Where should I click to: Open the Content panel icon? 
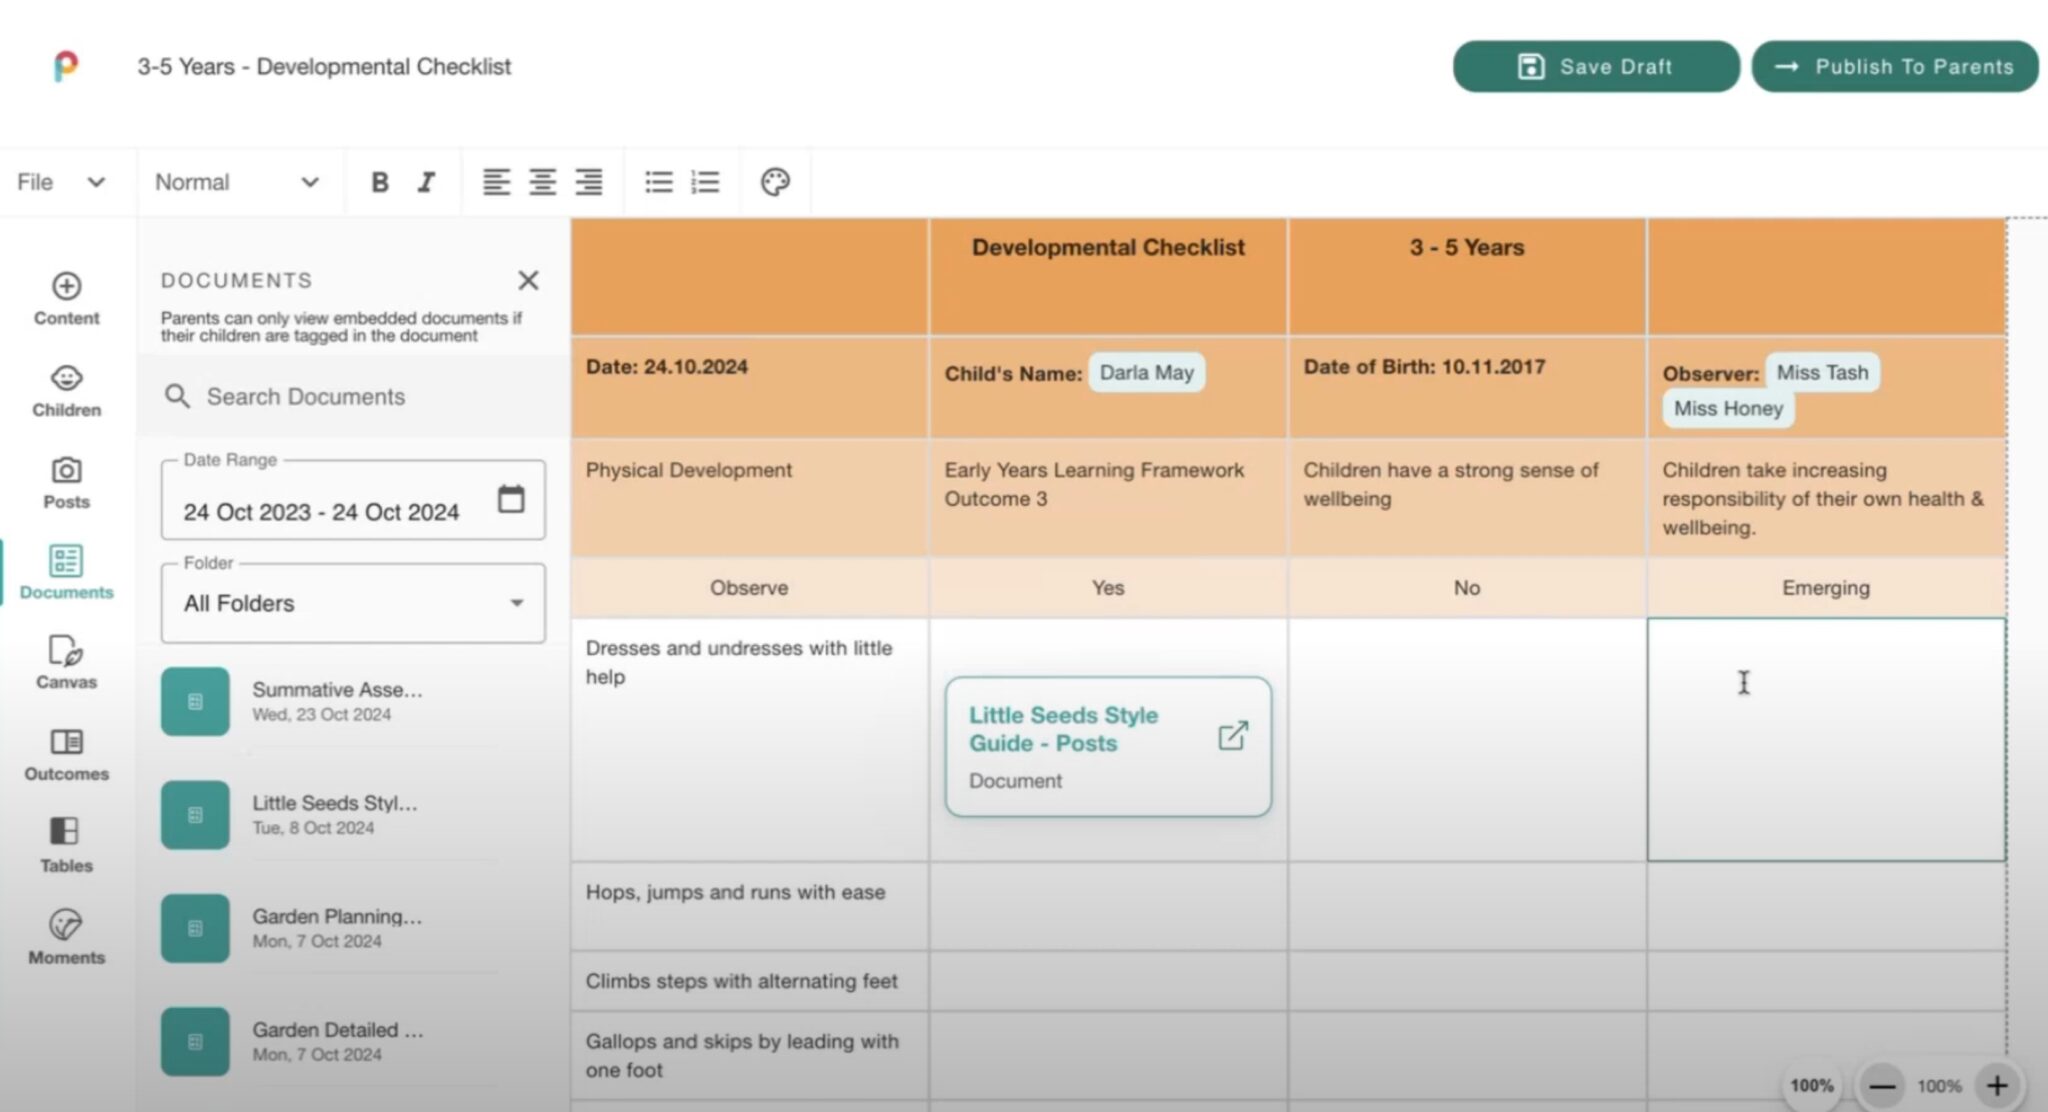tap(65, 296)
